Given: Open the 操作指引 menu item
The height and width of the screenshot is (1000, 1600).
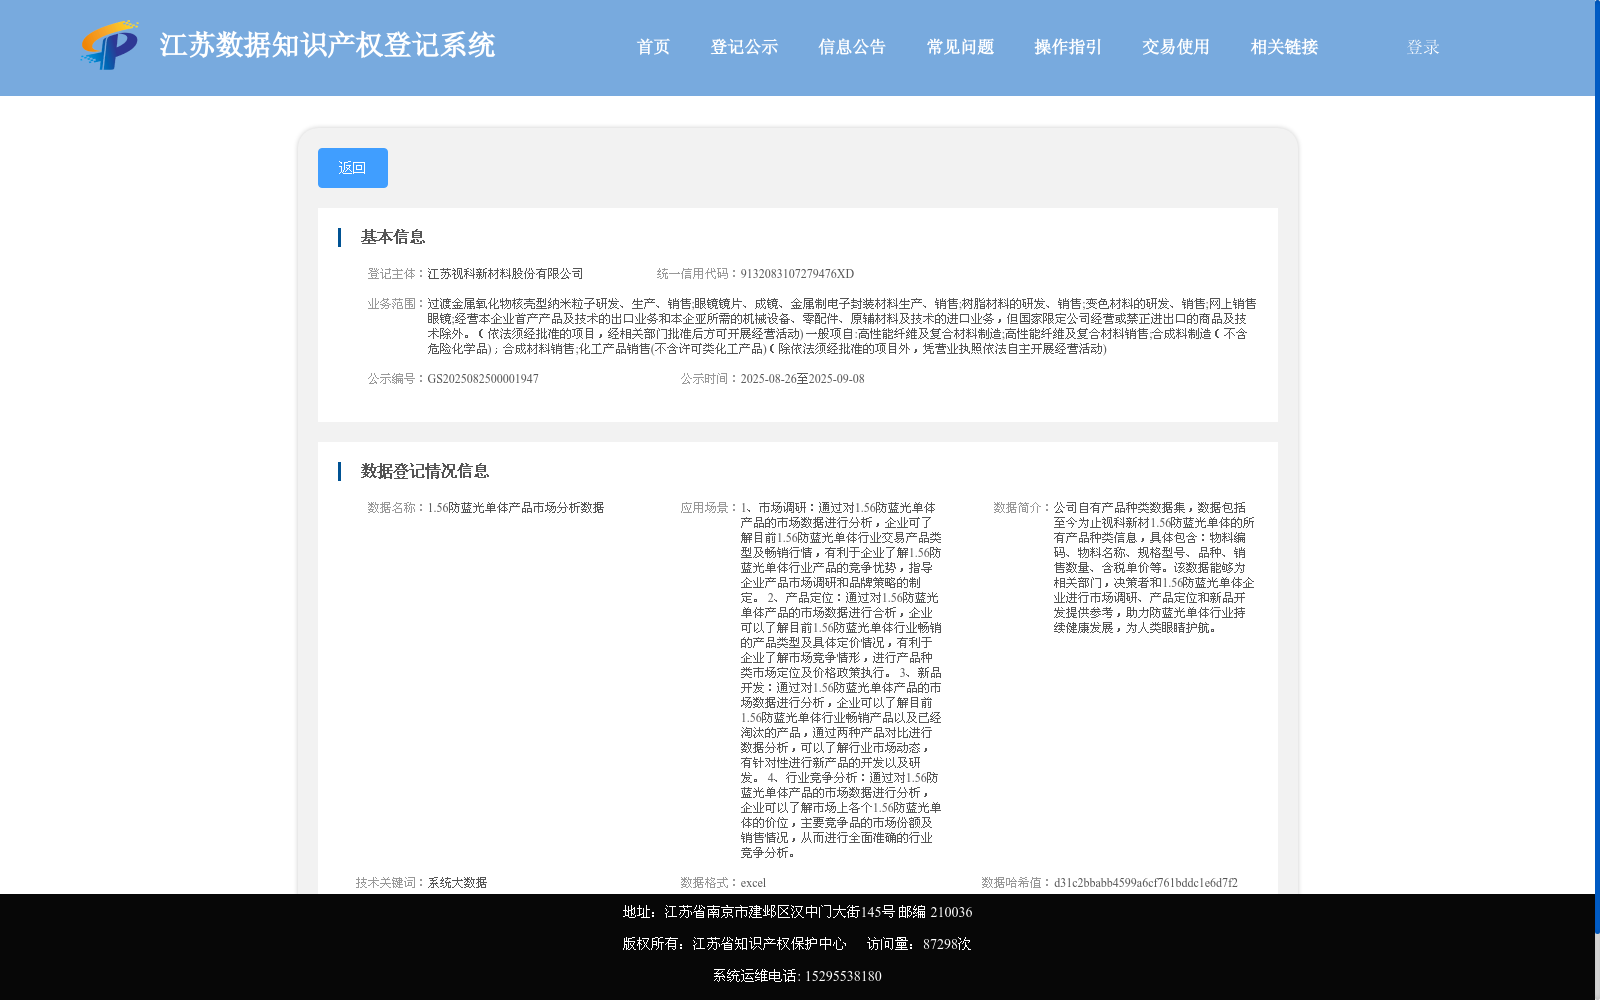Looking at the screenshot, I should point(1068,47).
